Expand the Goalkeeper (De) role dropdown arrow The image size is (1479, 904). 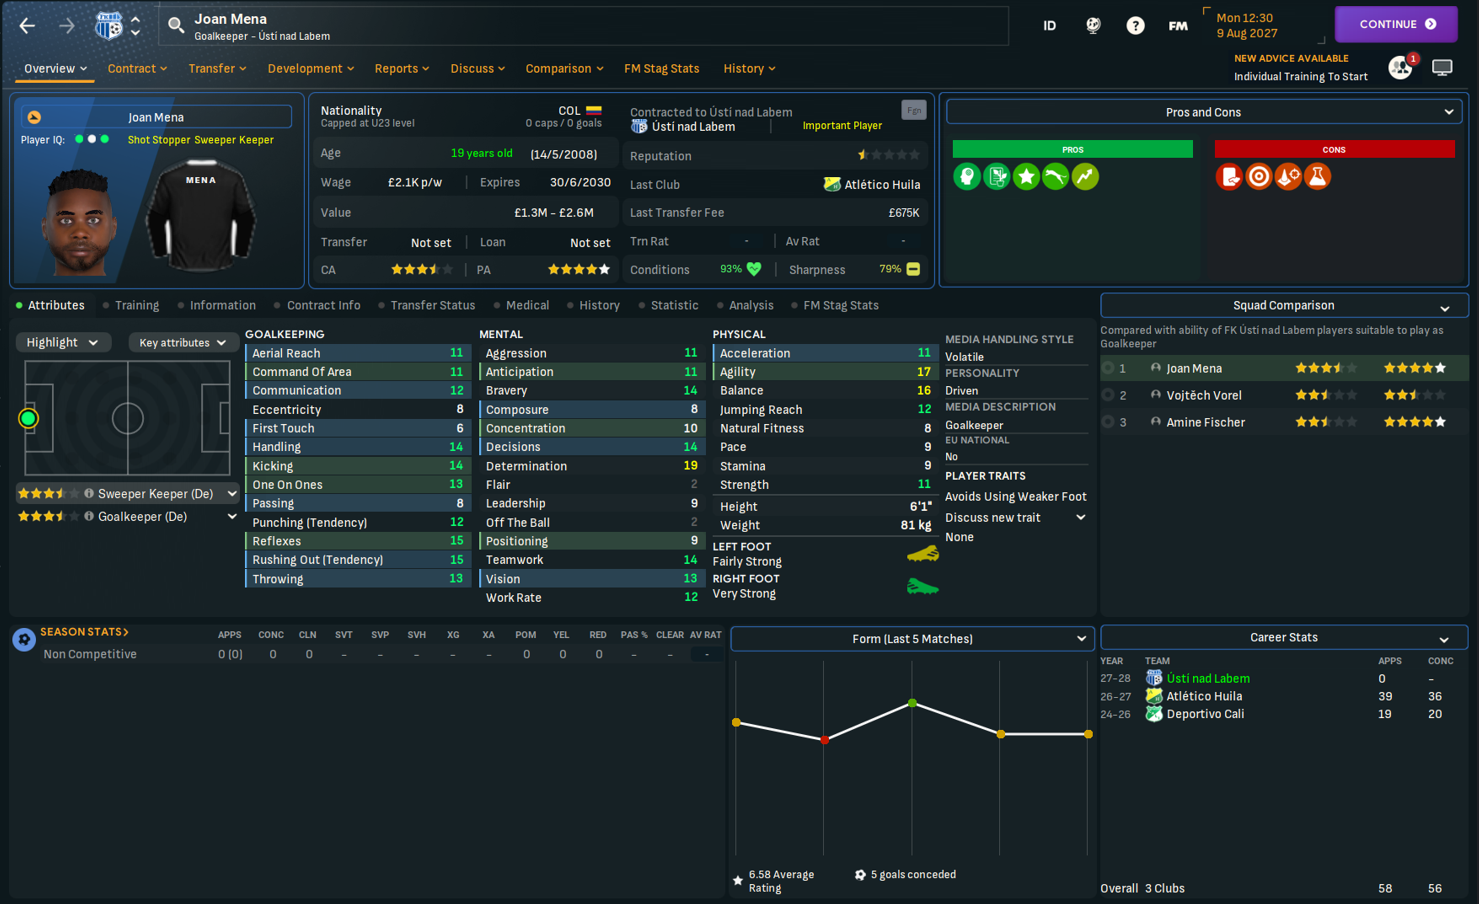(232, 516)
